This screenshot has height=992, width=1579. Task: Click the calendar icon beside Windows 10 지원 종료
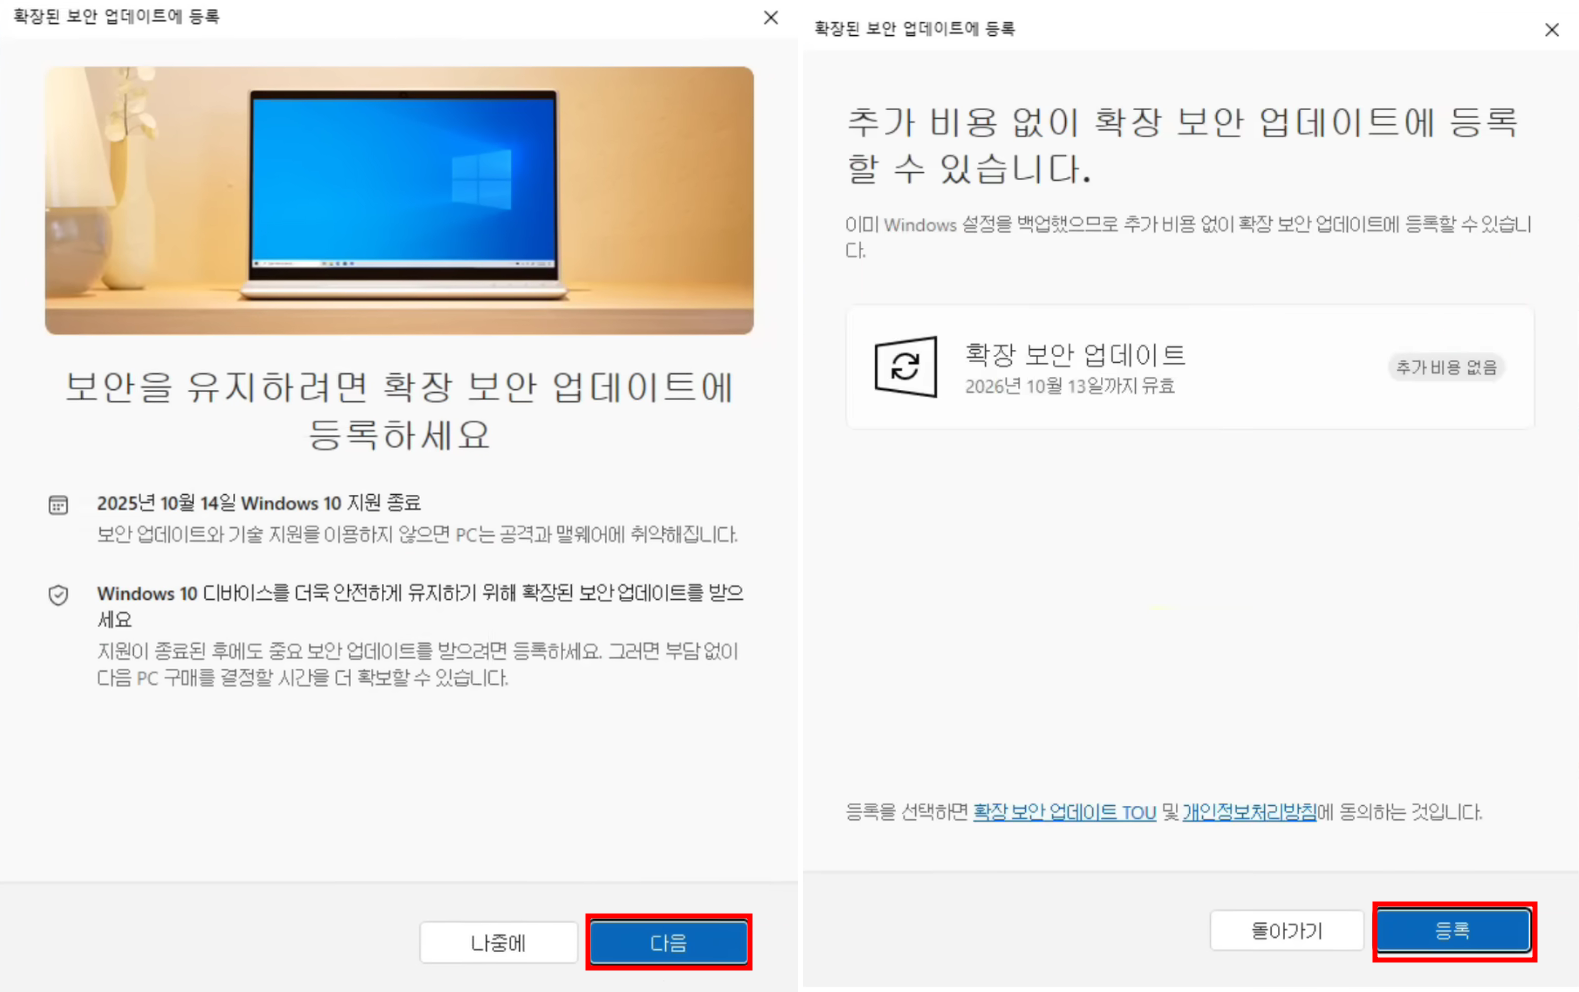[58, 505]
